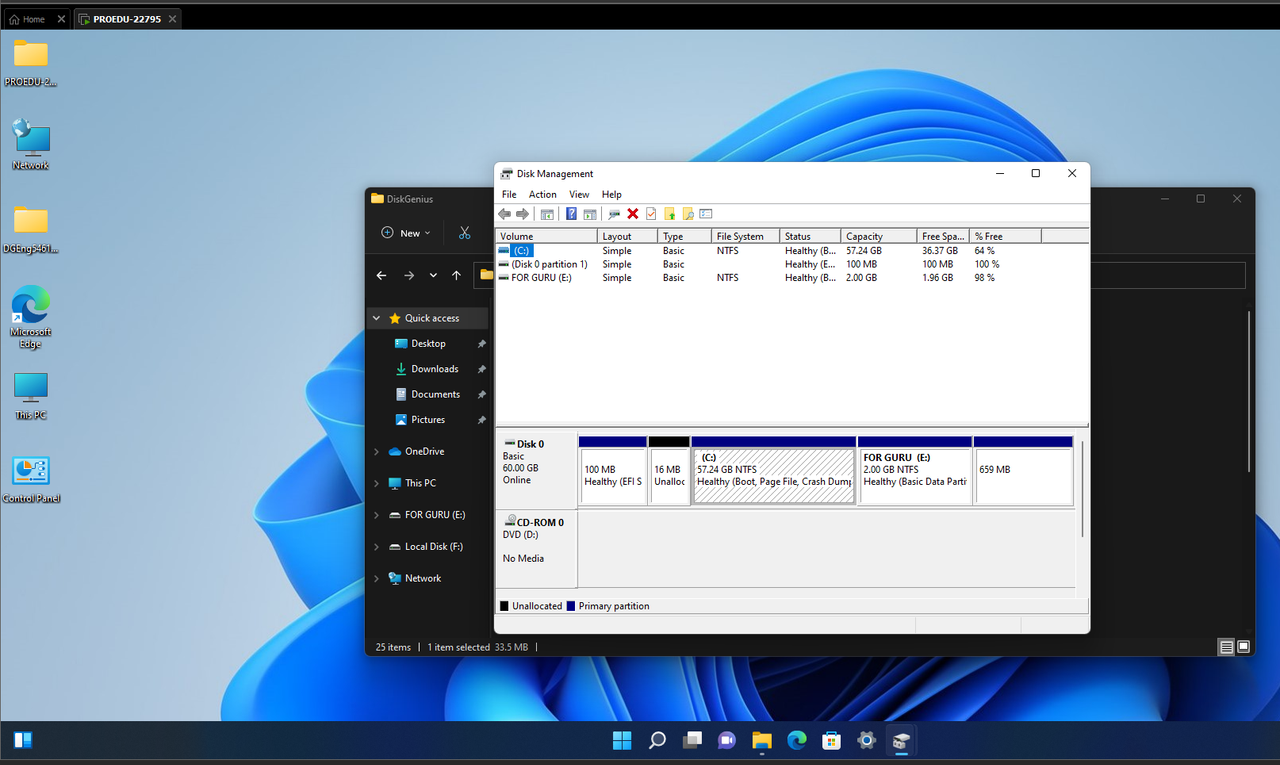Click the folder with magnifier toolbar icon
Screen dimensions: 1280x765
[688, 214]
